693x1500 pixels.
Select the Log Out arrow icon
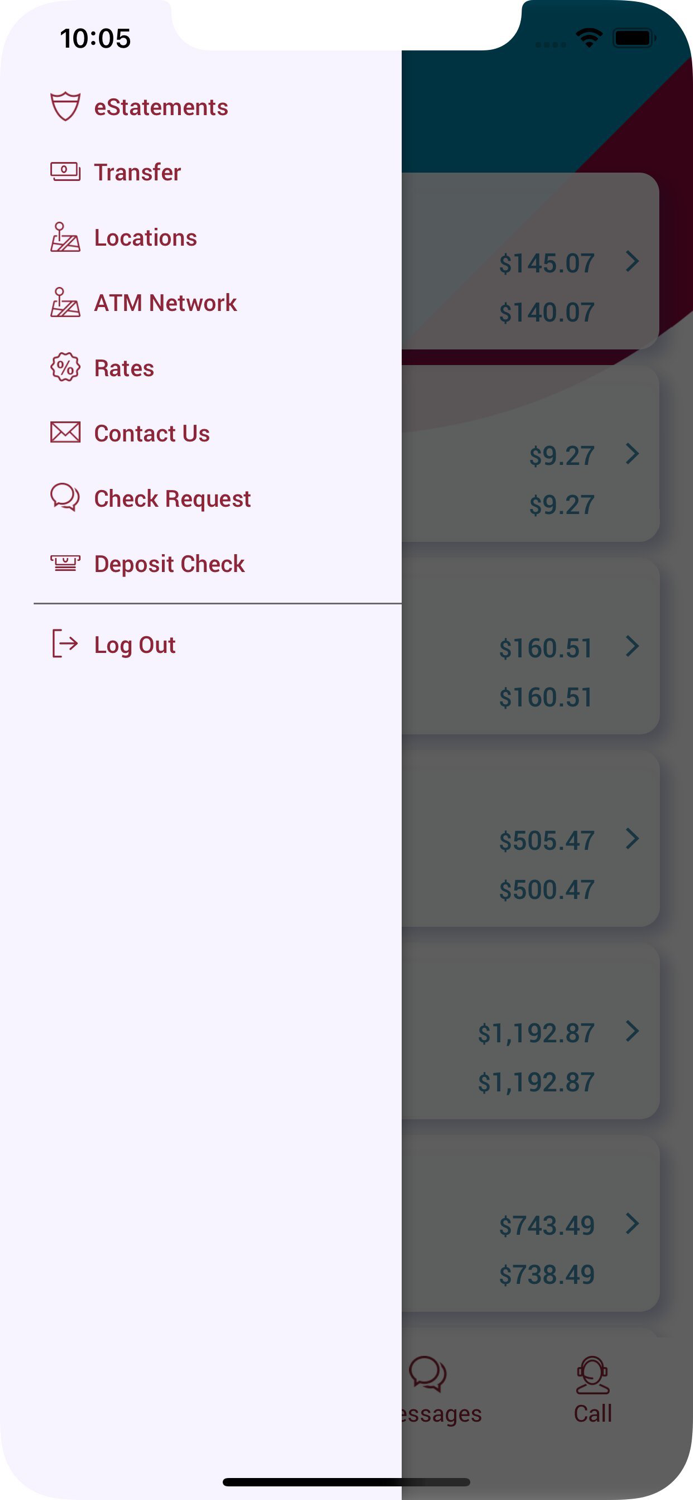pyautogui.click(x=64, y=644)
